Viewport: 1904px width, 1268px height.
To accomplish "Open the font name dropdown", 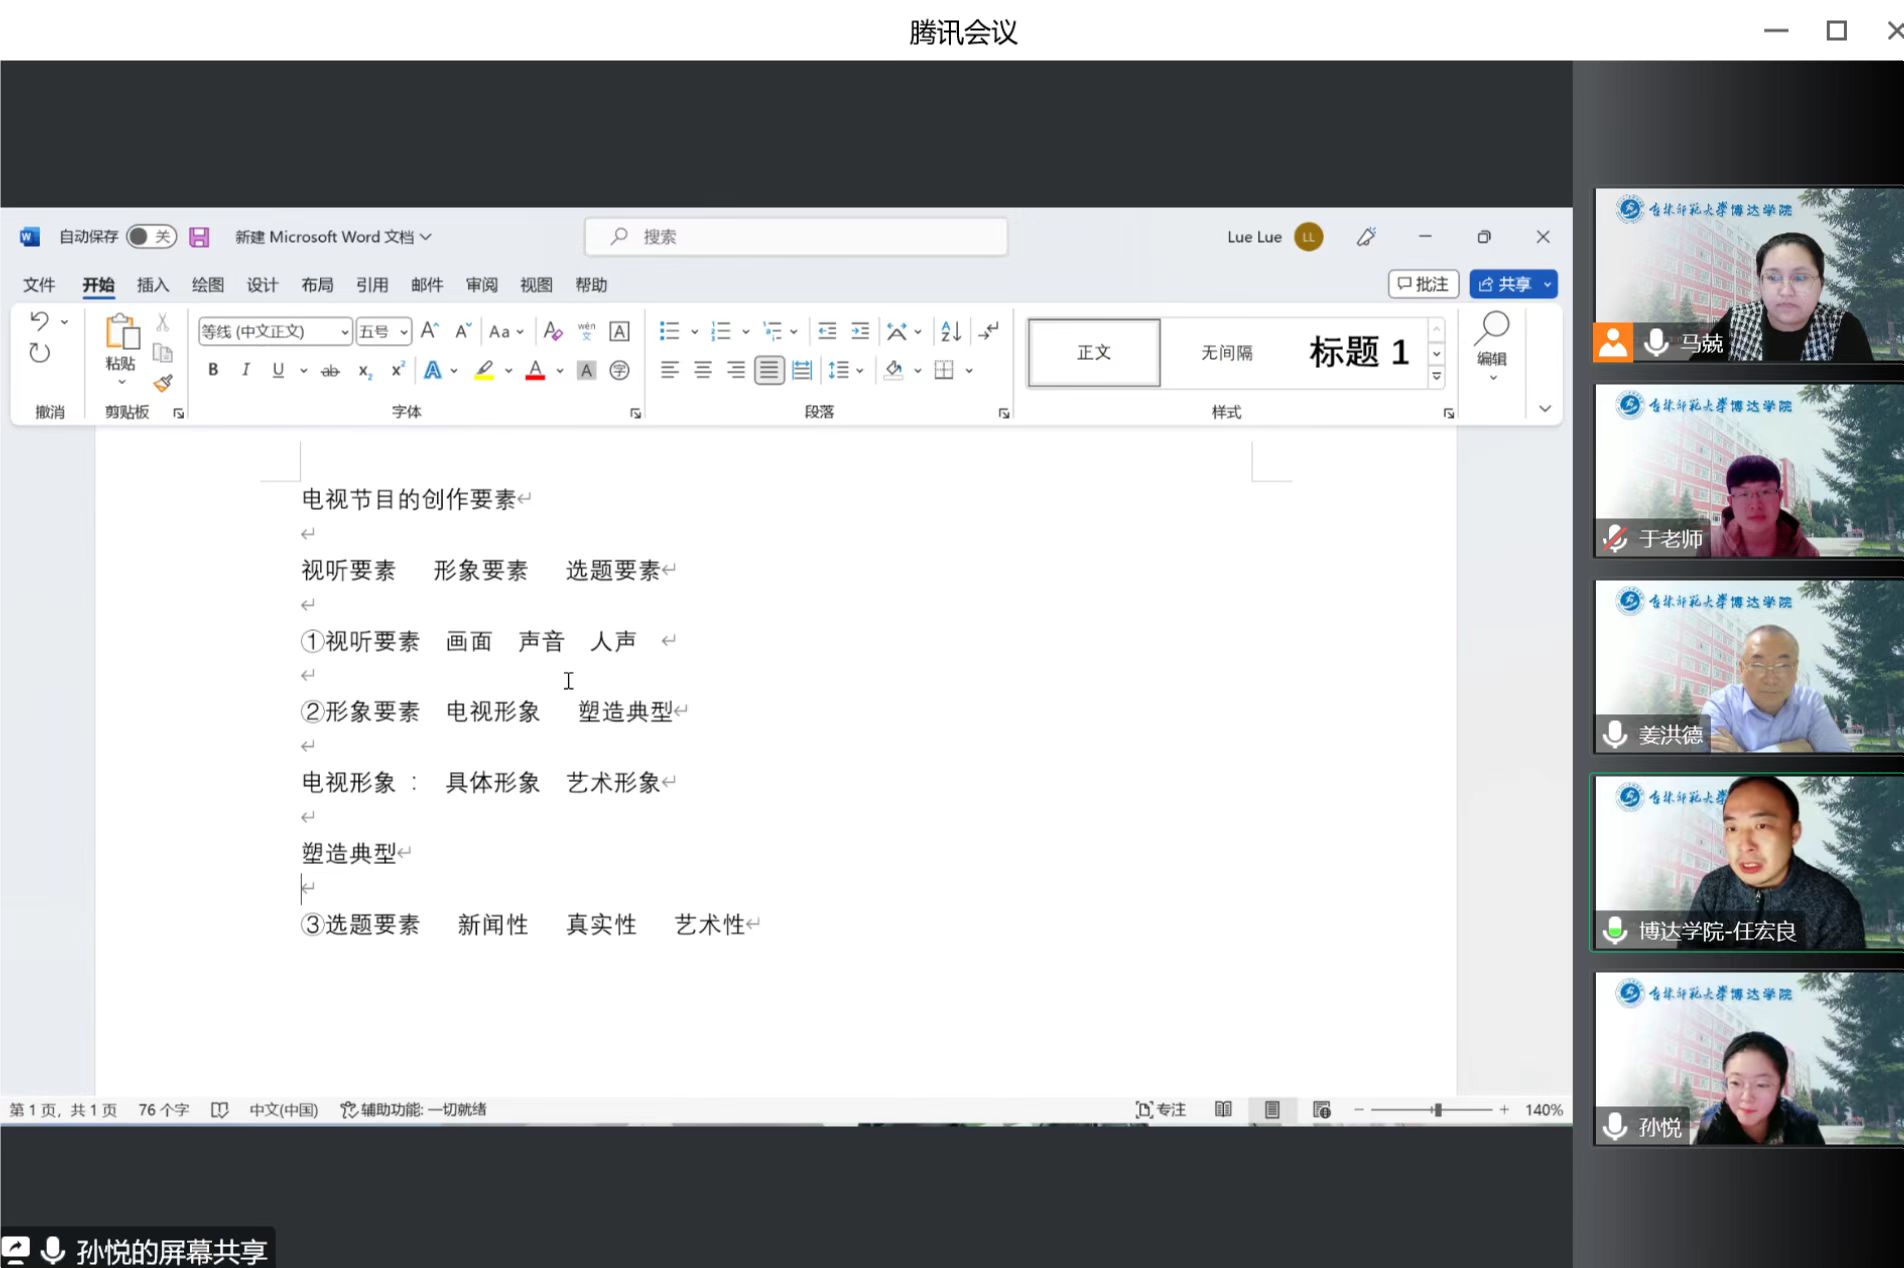I will [344, 332].
